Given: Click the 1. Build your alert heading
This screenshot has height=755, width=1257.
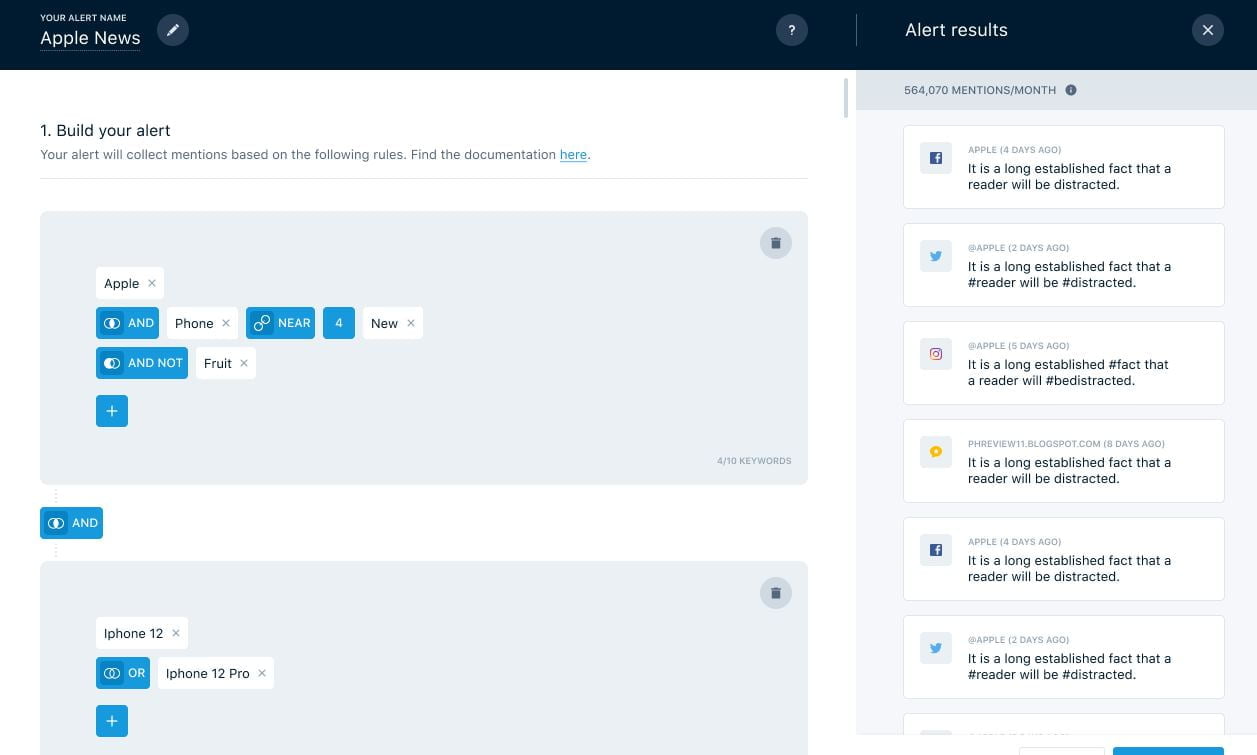Looking at the screenshot, I should click(105, 130).
